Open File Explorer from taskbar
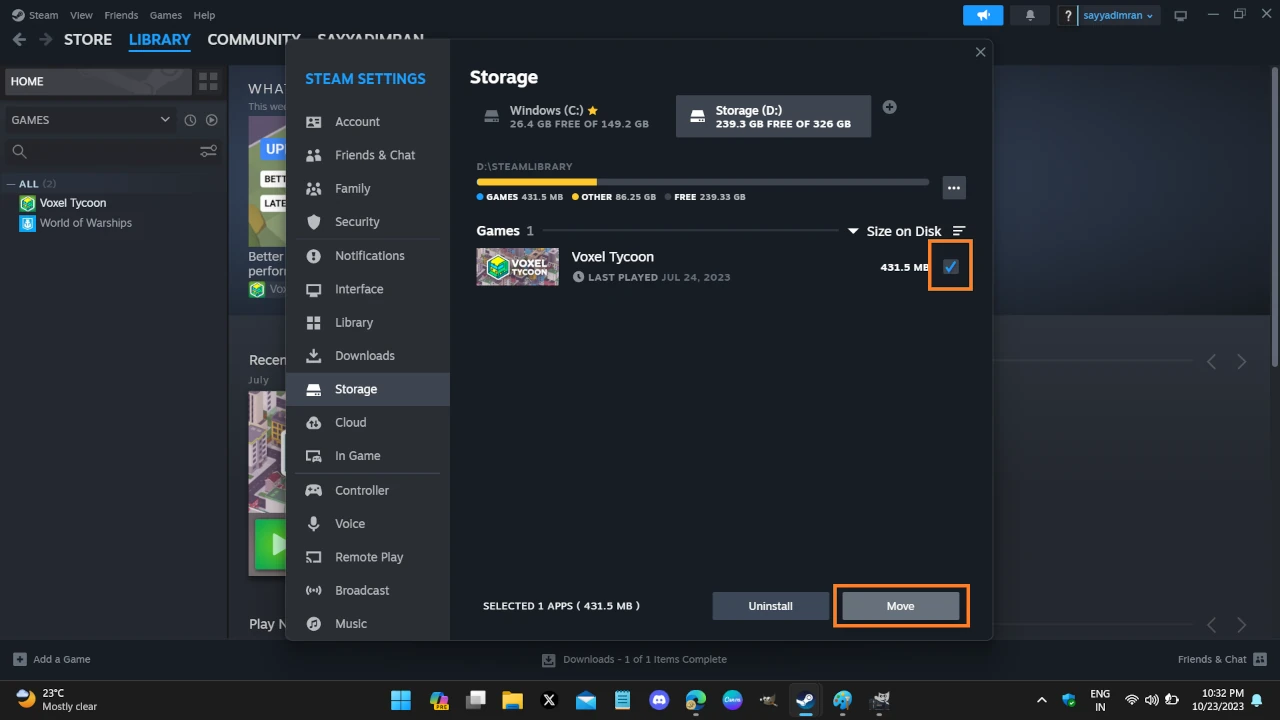Image resolution: width=1280 pixels, height=720 pixels. tap(512, 699)
